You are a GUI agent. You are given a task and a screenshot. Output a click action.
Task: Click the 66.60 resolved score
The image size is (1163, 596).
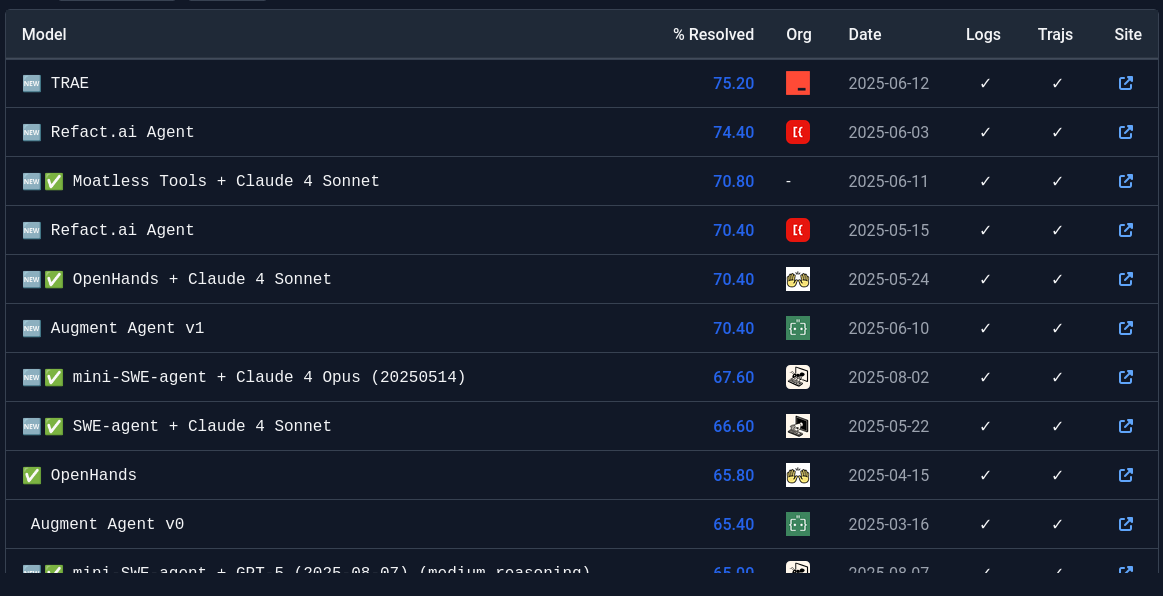point(734,426)
